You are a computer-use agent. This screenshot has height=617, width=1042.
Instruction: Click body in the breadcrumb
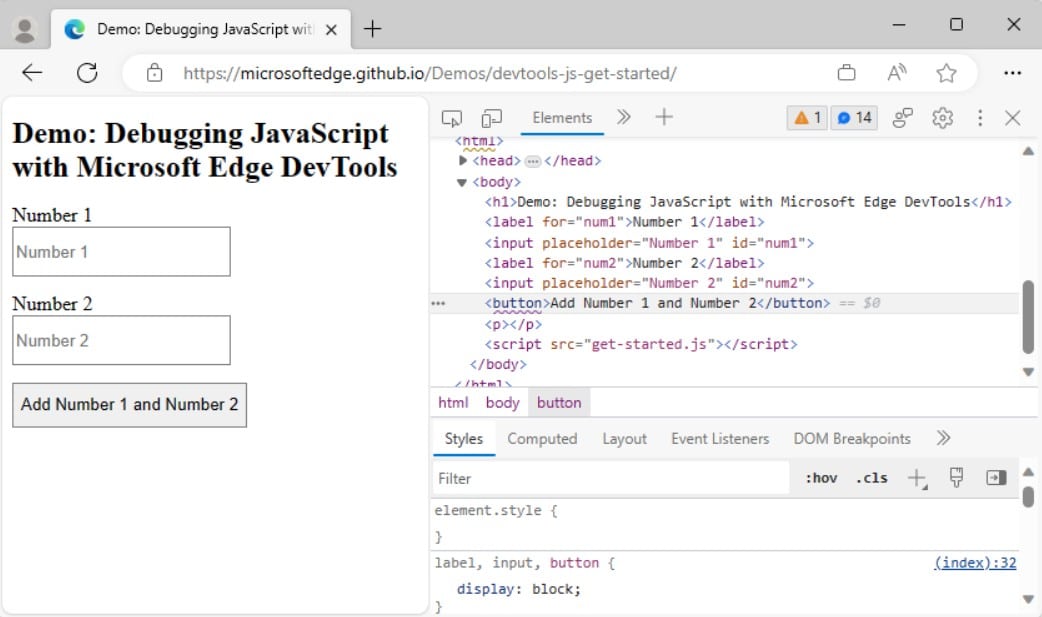[x=502, y=402]
